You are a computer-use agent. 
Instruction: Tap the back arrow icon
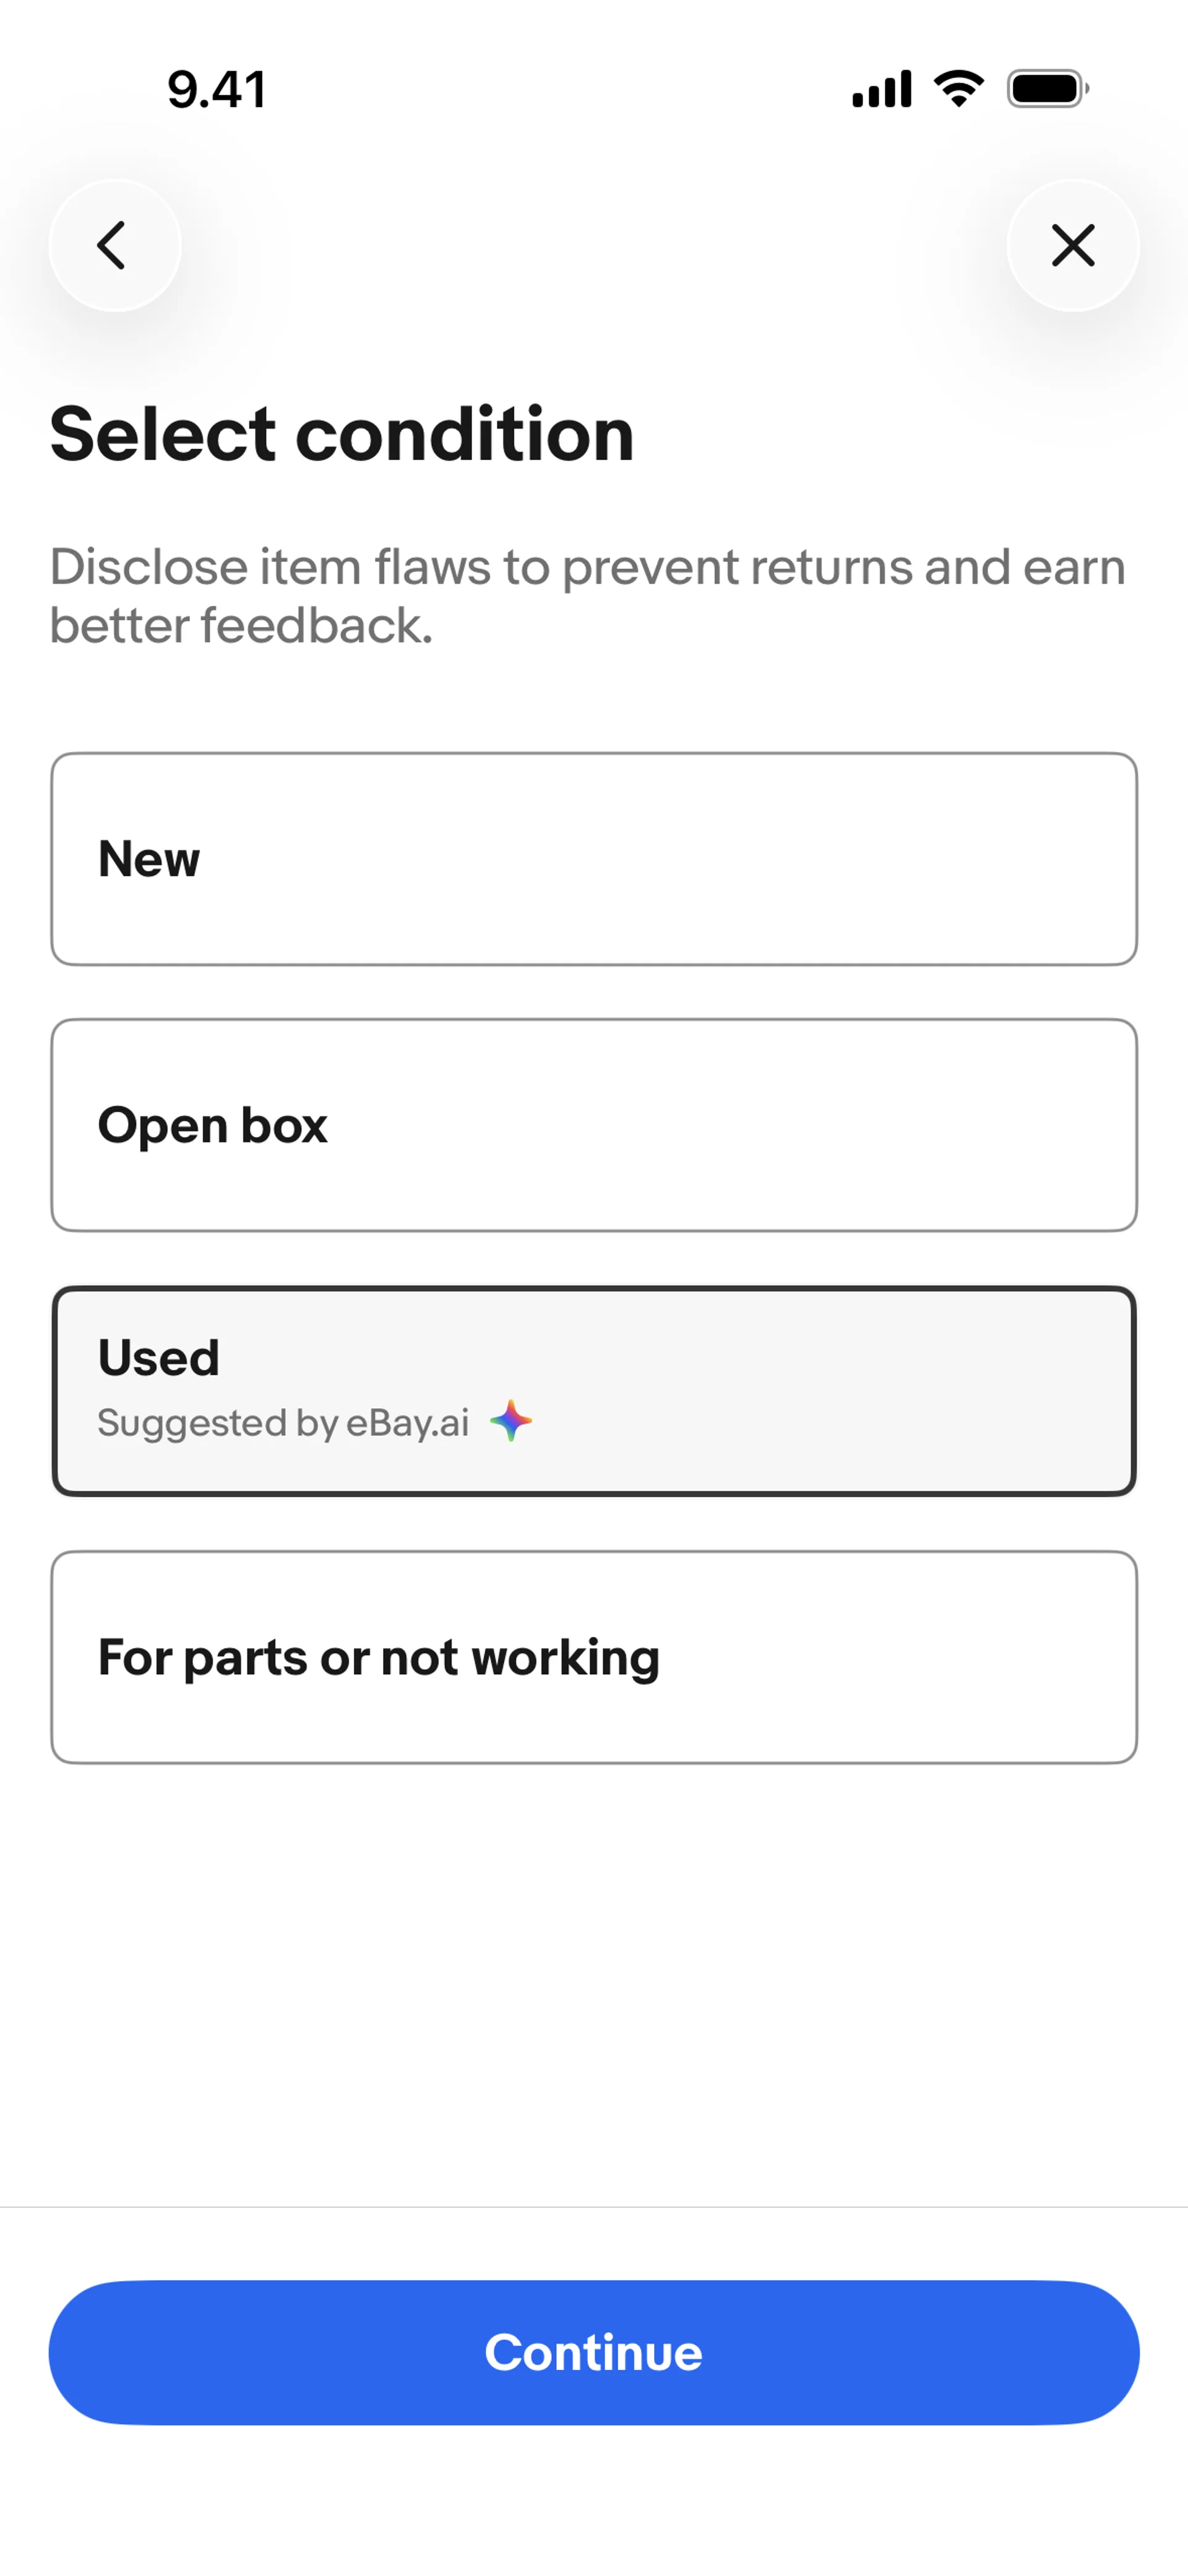(x=114, y=245)
